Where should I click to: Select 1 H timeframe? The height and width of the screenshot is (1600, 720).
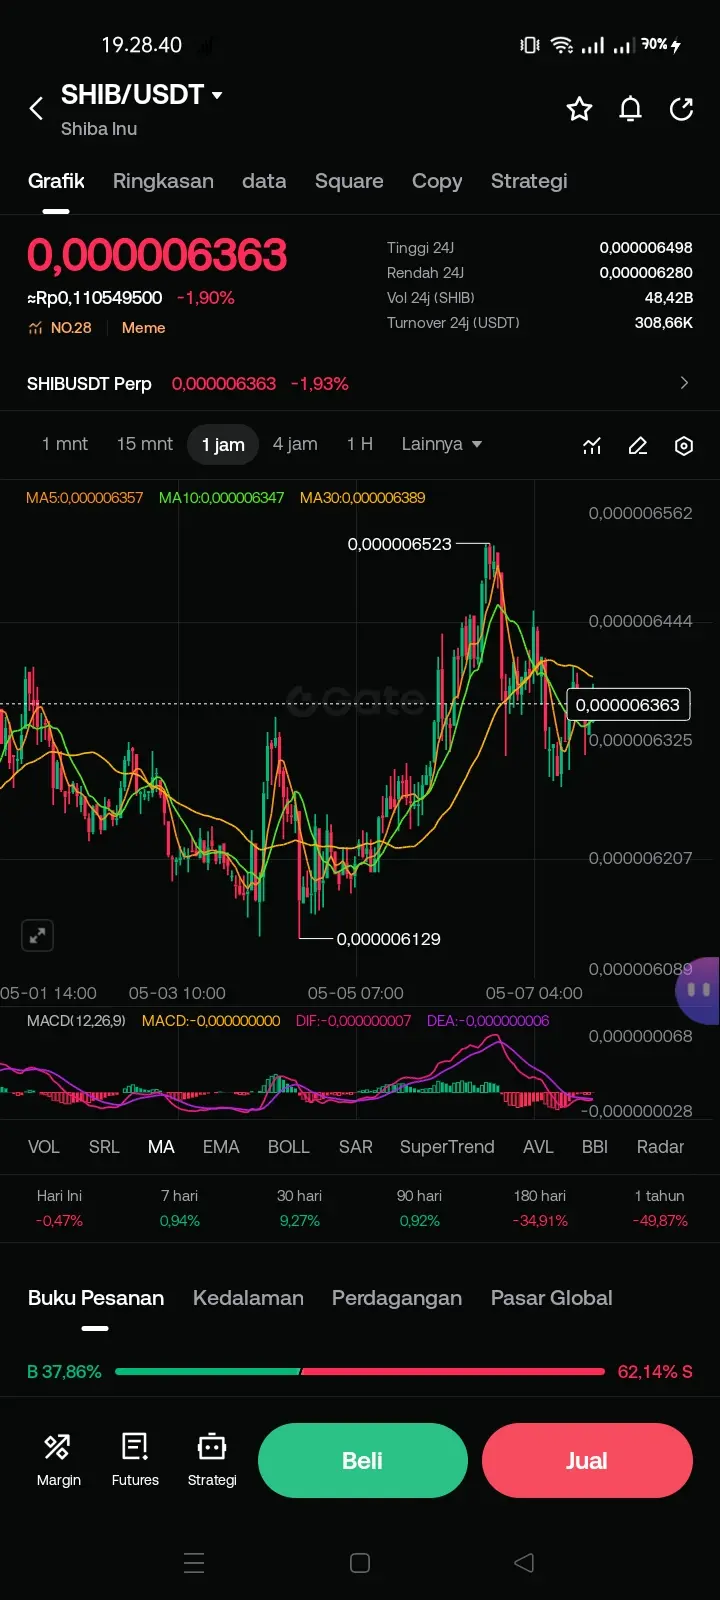360,444
